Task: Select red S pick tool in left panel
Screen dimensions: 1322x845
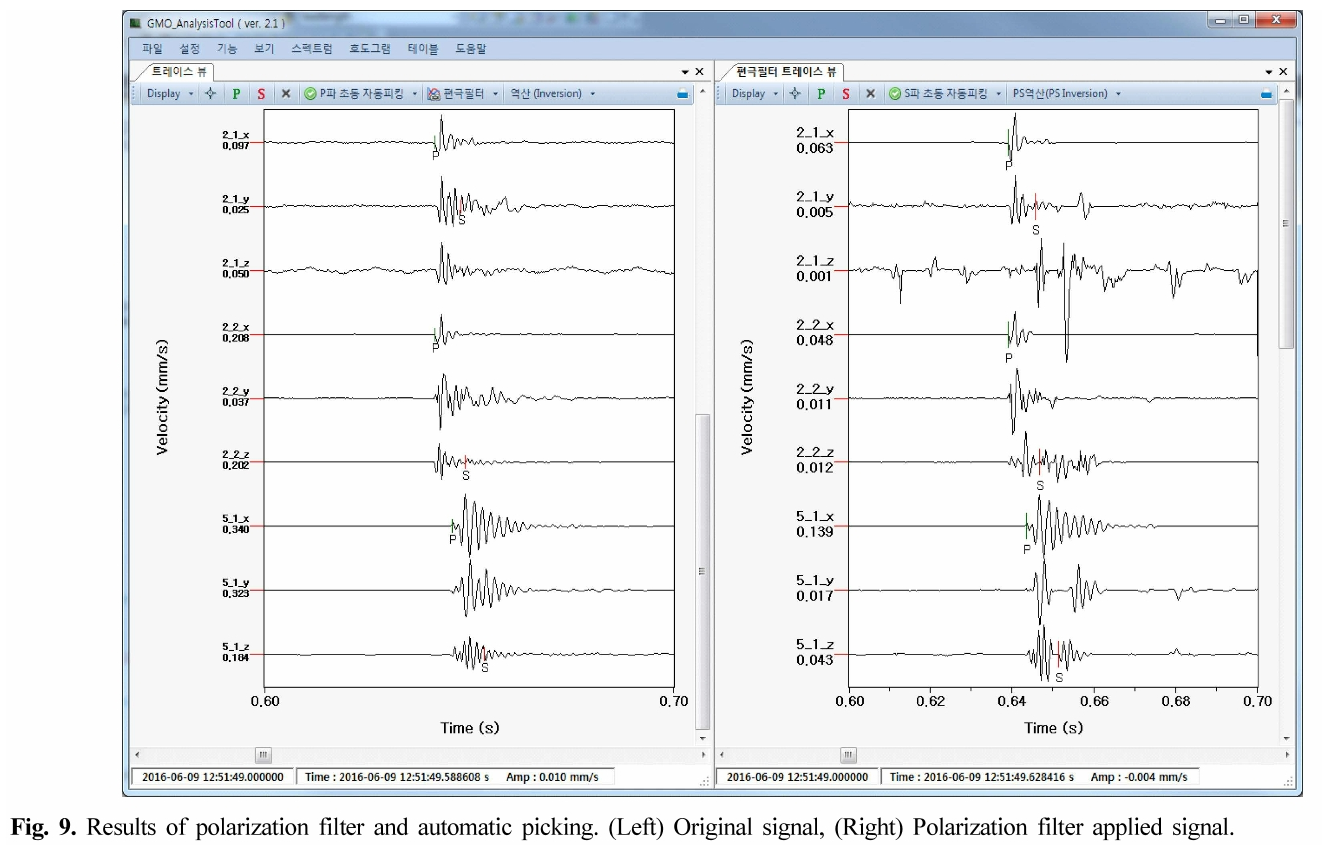Action: click(261, 93)
